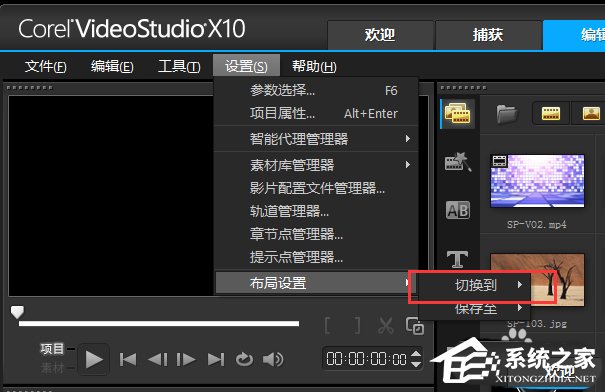
Task: Open the Media library panel icon
Action: tap(458, 113)
